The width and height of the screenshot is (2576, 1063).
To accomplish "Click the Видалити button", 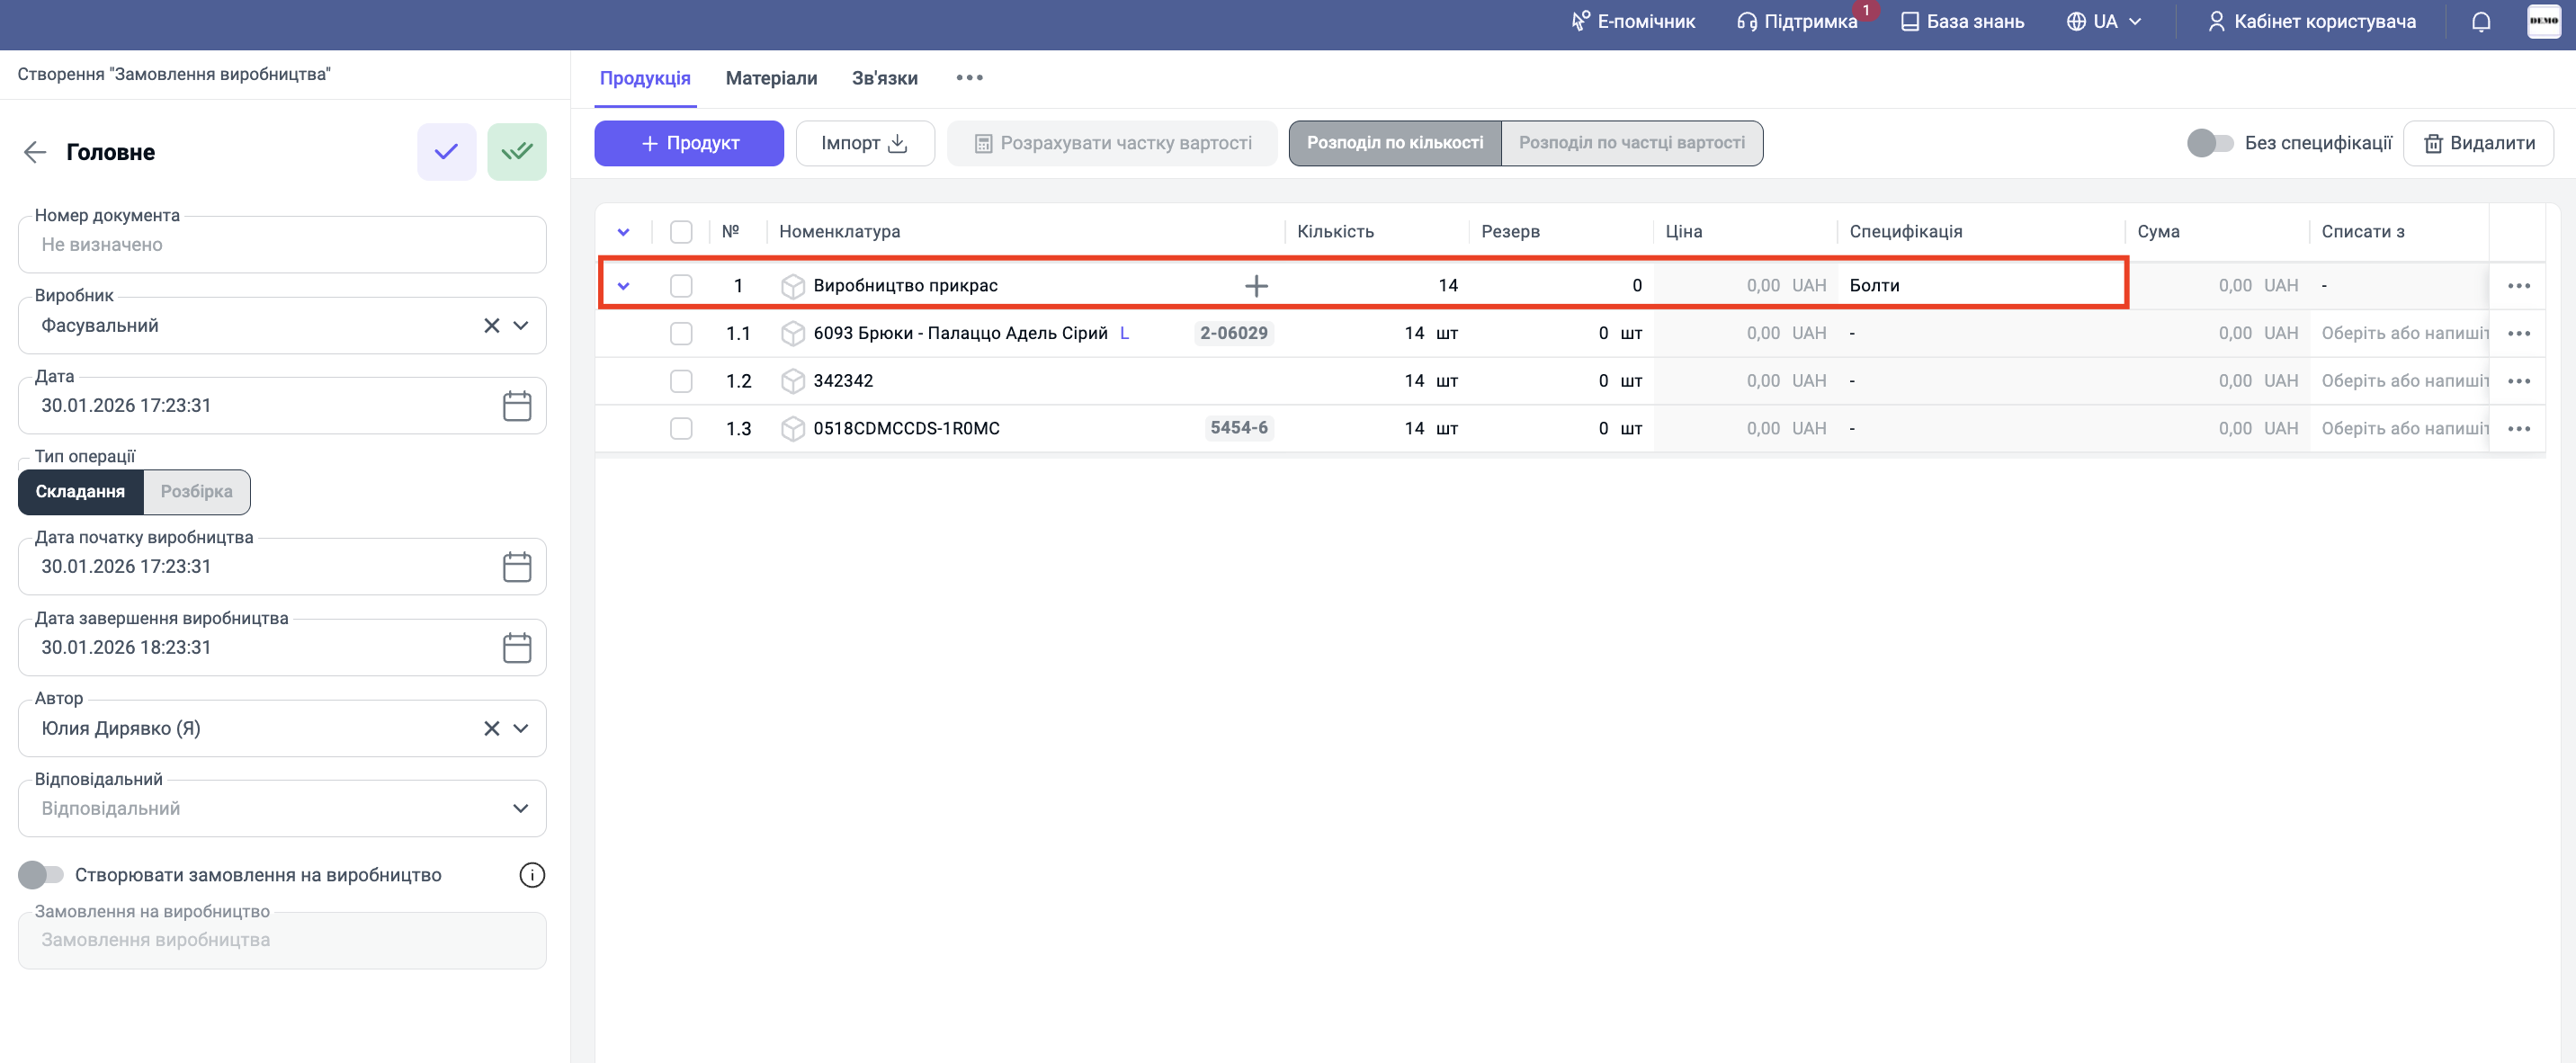I will pos(2478,143).
